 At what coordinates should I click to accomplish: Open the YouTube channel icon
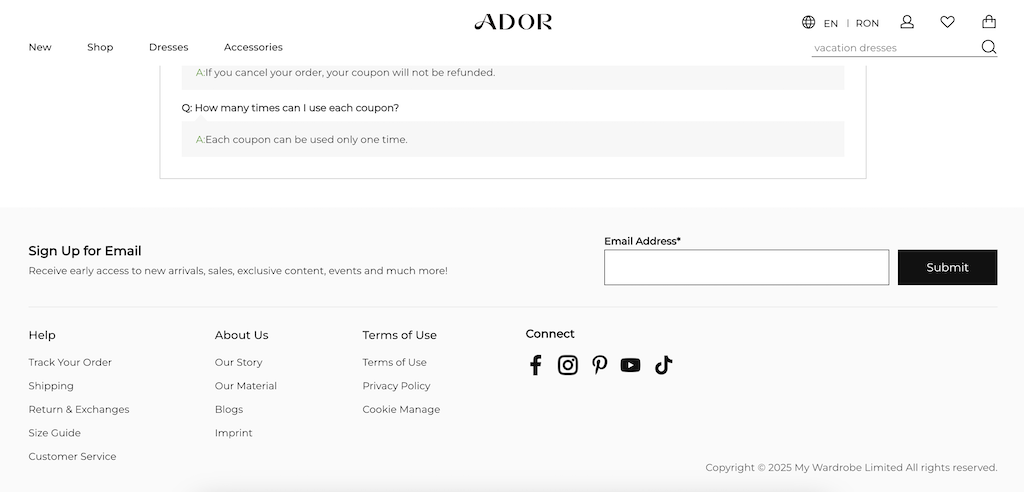click(x=630, y=365)
